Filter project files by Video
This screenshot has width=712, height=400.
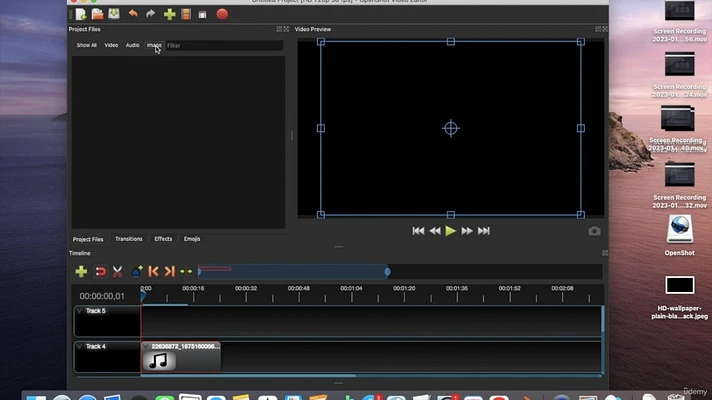pos(111,45)
